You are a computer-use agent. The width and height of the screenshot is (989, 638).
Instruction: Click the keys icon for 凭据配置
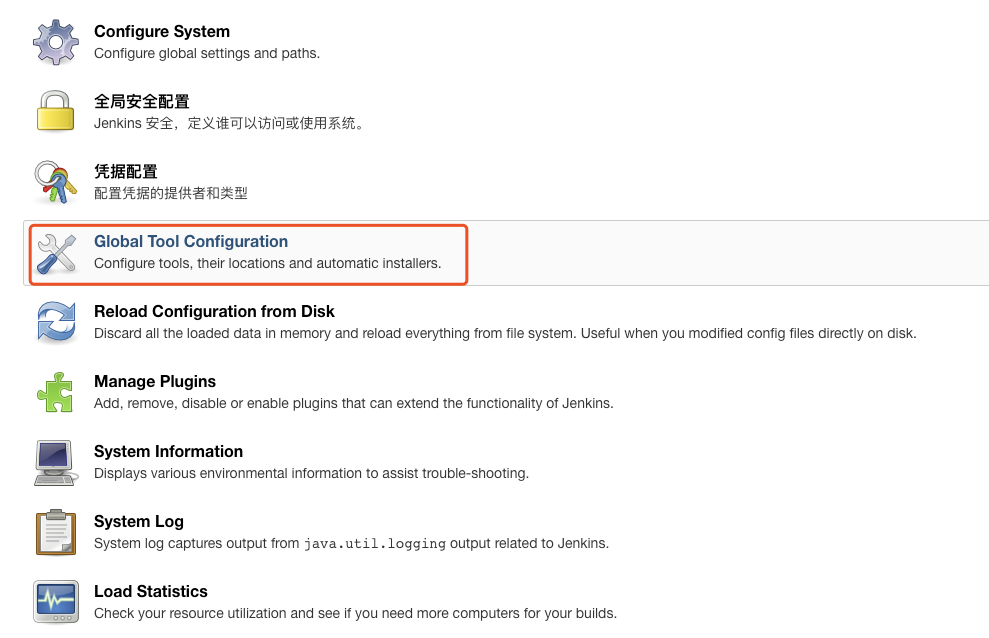55,182
